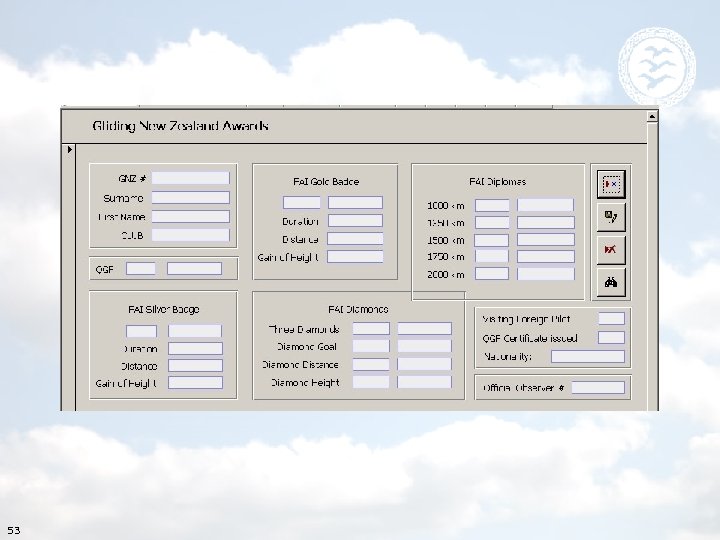Click the Official Observer # field
Screen dimensions: 720x540
coord(598,388)
